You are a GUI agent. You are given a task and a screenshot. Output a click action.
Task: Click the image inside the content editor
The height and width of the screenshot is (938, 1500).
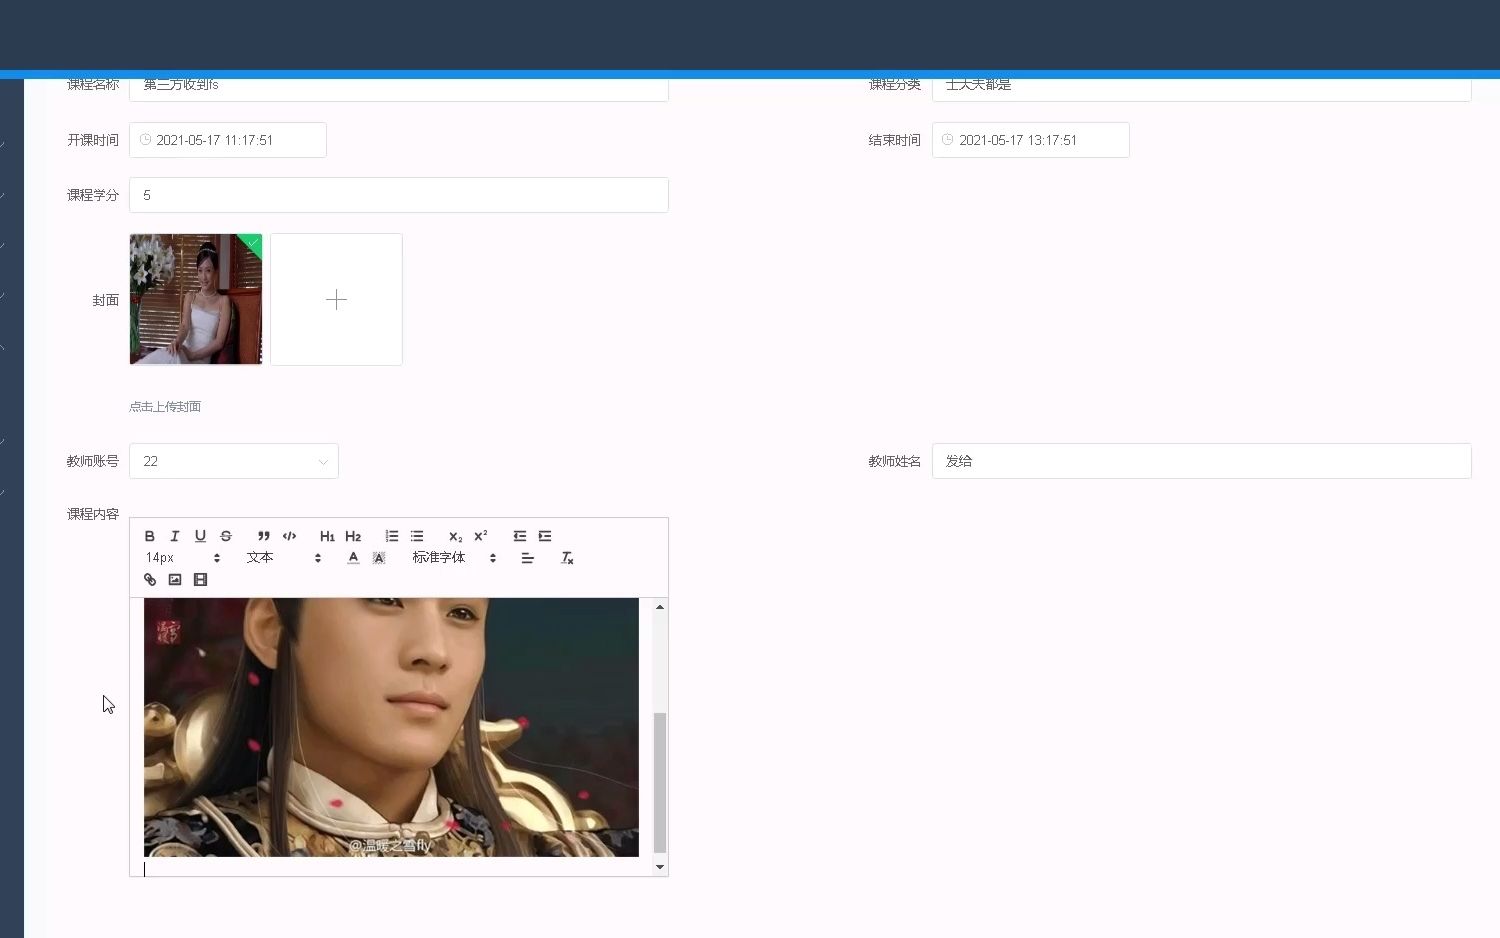click(x=391, y=727)
